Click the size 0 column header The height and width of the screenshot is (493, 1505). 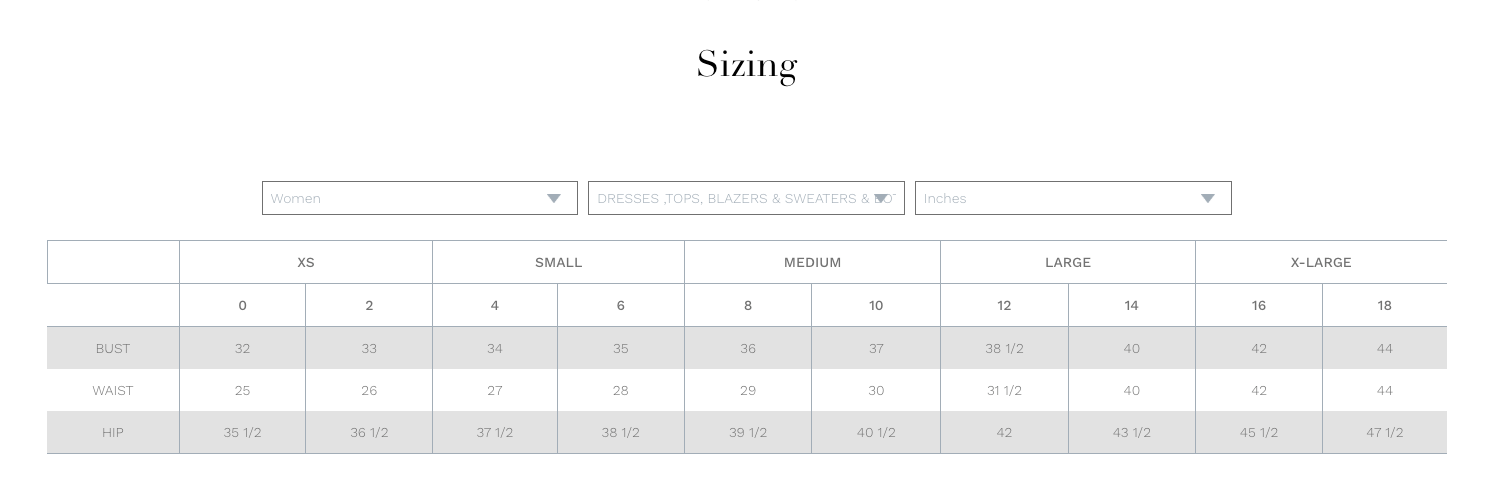coord(242,305)
